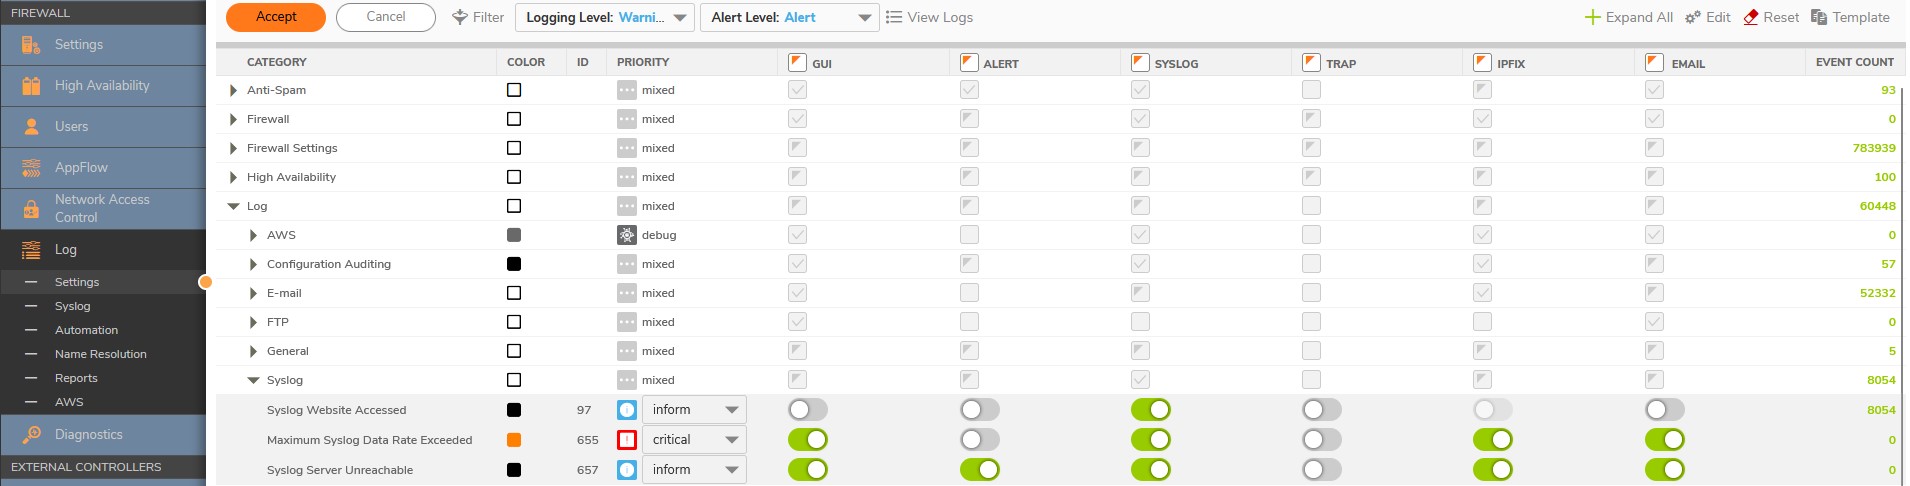Screen dimensions: 1910x486
Task: Toggle the SYSLOG column header checkbox
Action: 1140,62
